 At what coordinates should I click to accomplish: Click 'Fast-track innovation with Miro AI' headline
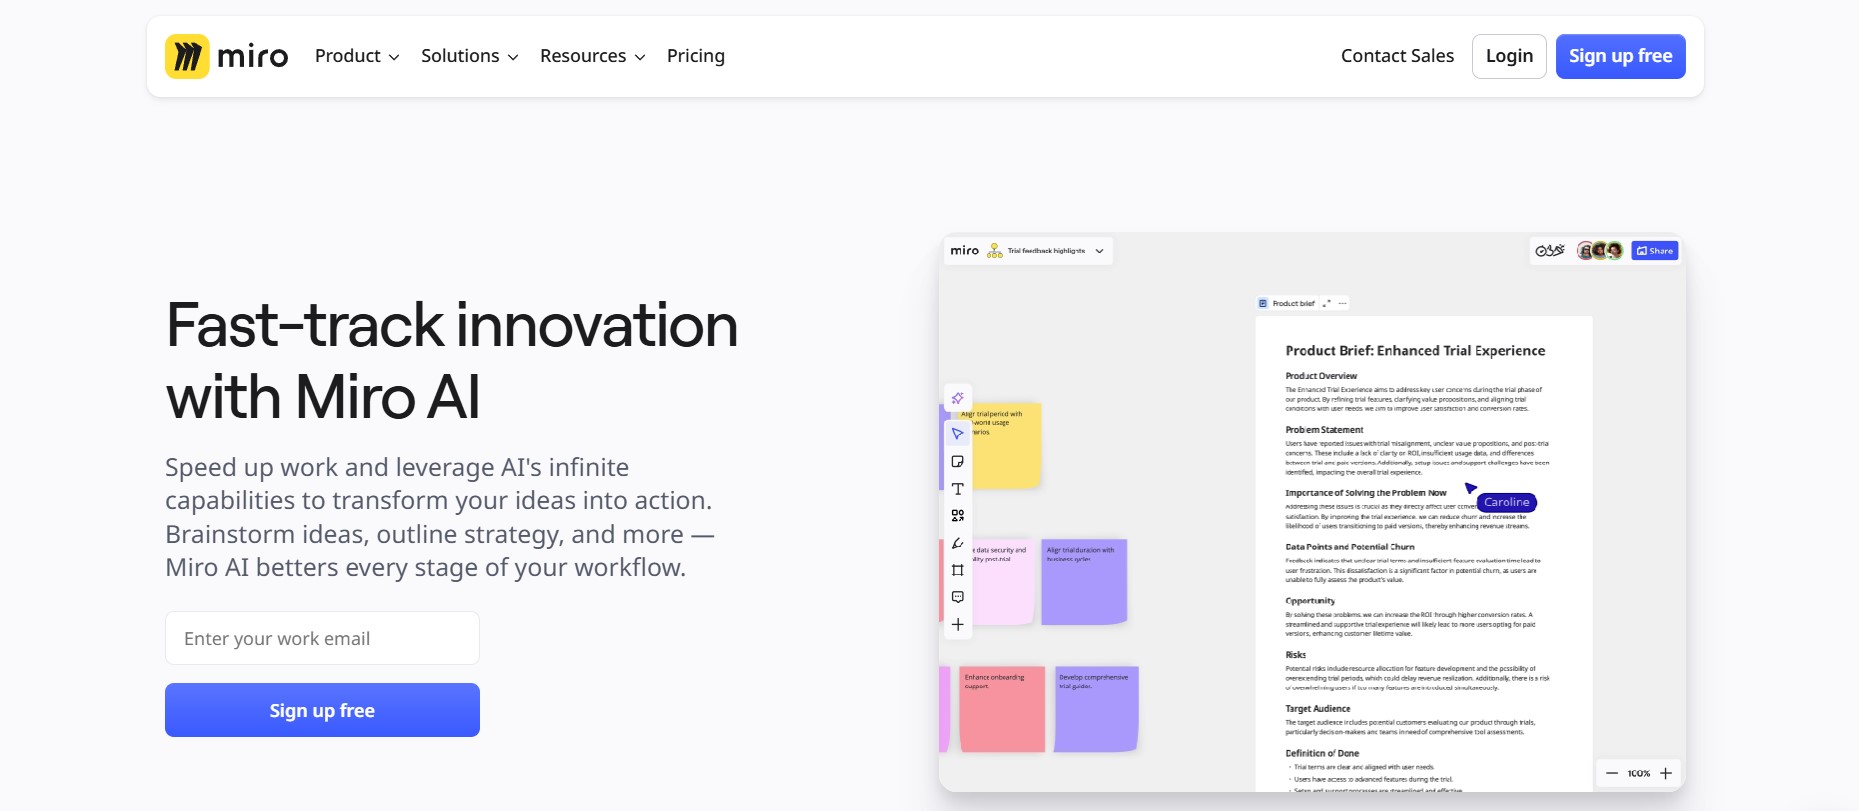pos(452,360)
